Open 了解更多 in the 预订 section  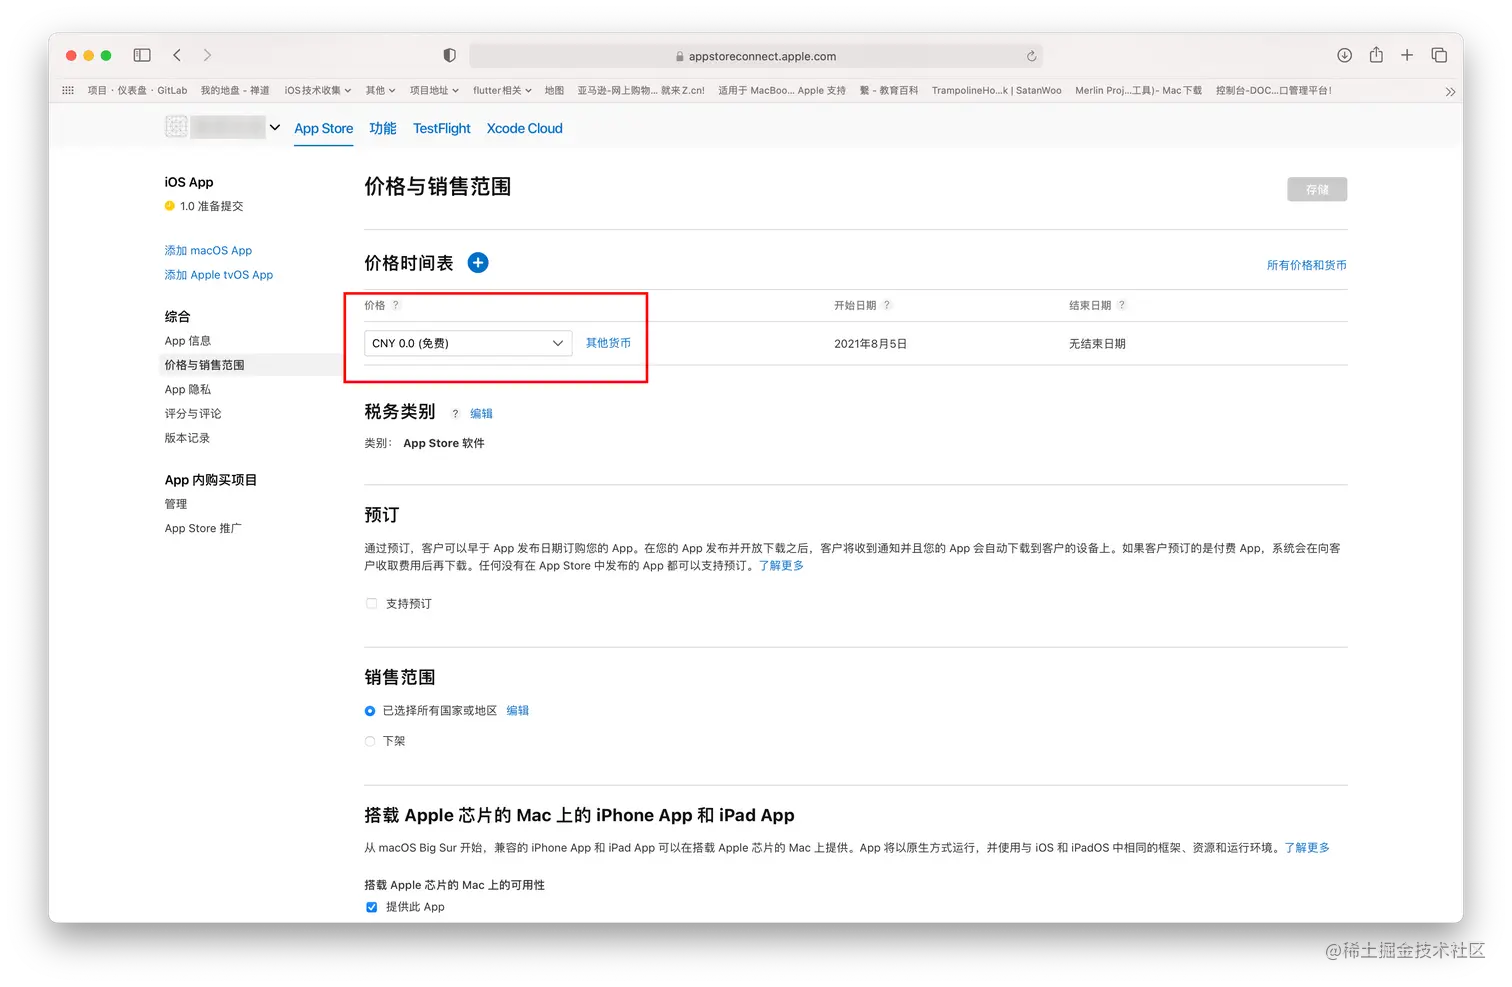[781, 566]
